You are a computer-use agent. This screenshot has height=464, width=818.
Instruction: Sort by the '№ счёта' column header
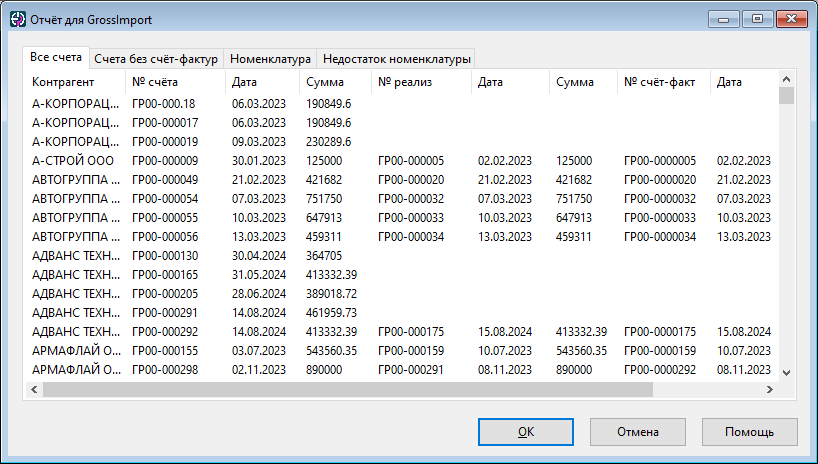[176, 82]
